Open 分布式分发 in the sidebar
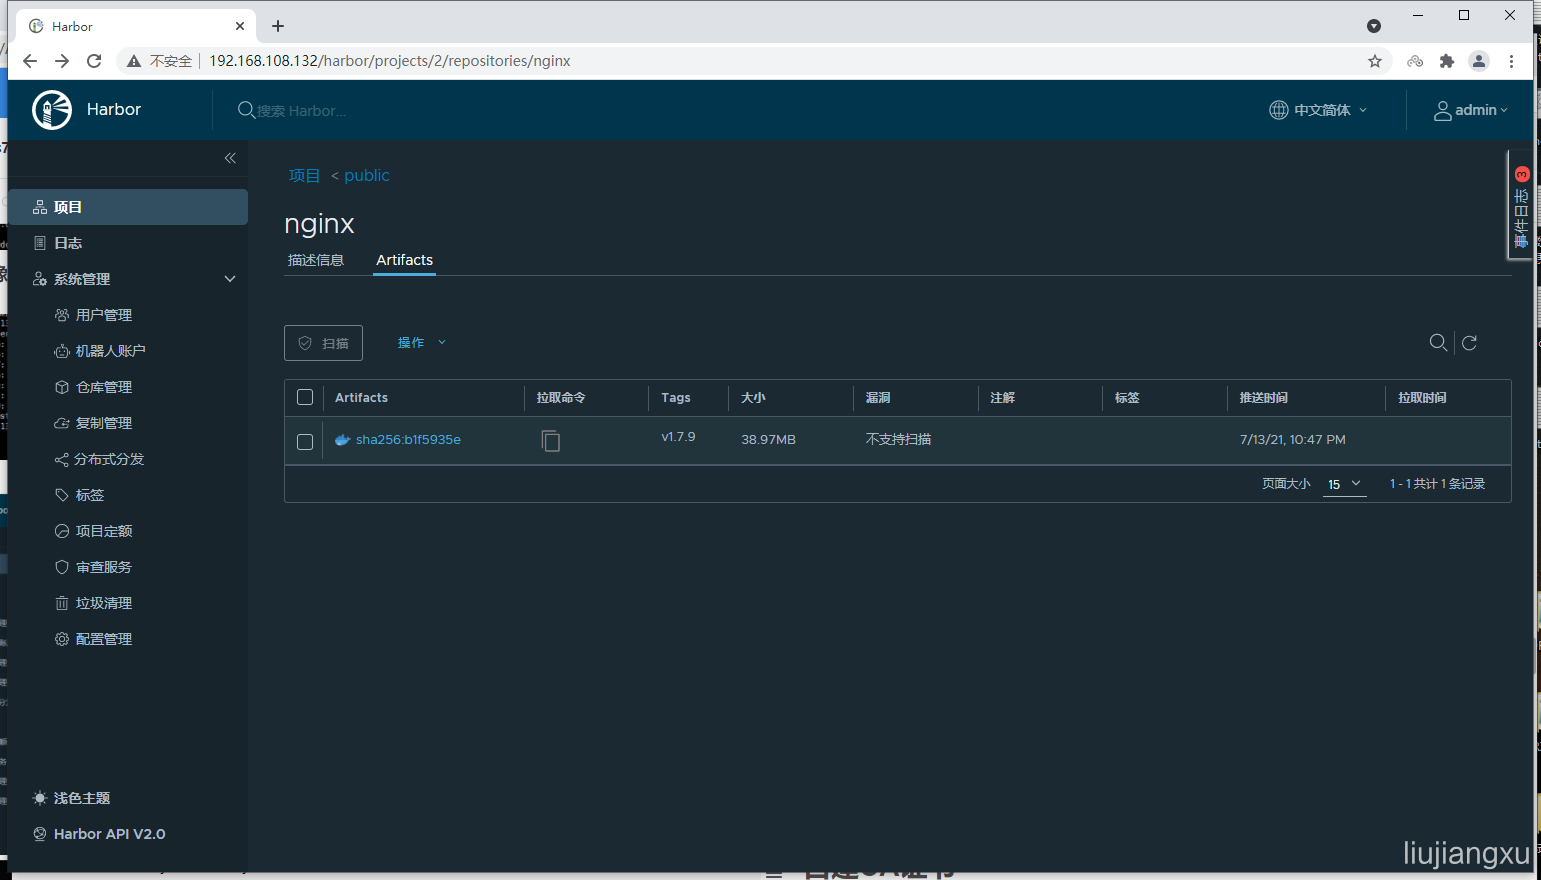 [x=109, y=459]
